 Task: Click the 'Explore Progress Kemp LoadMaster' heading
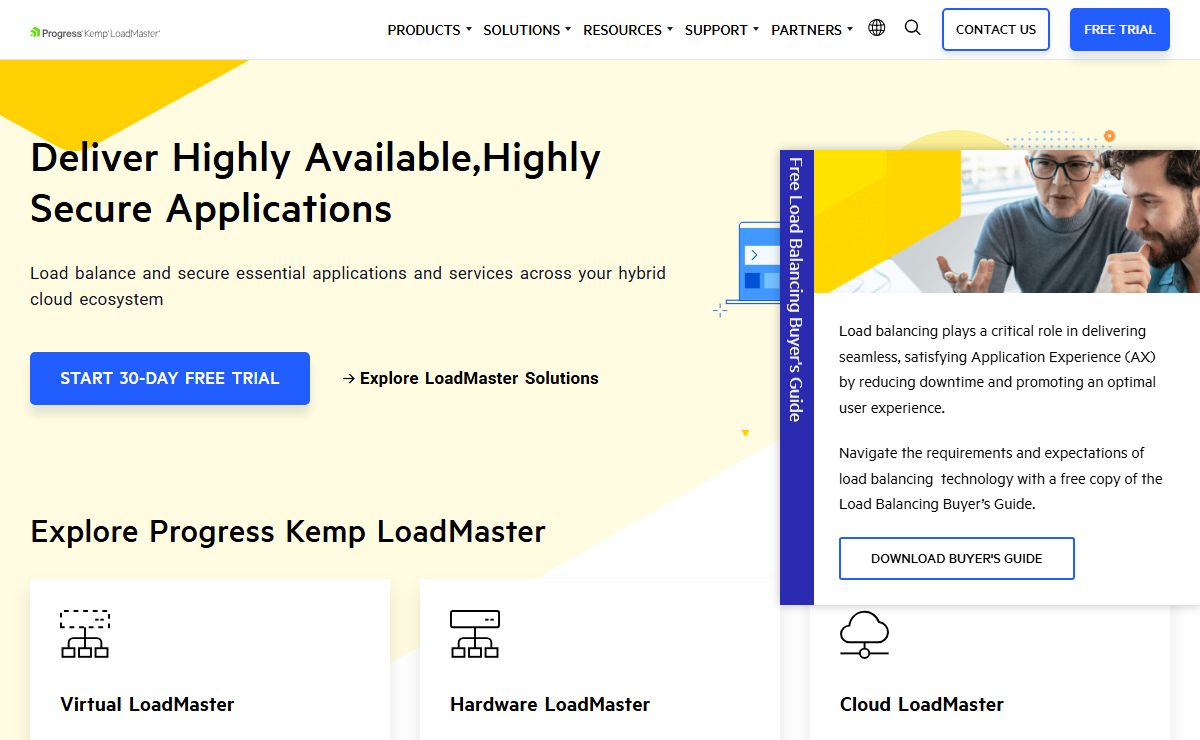(x=288, y=531)
